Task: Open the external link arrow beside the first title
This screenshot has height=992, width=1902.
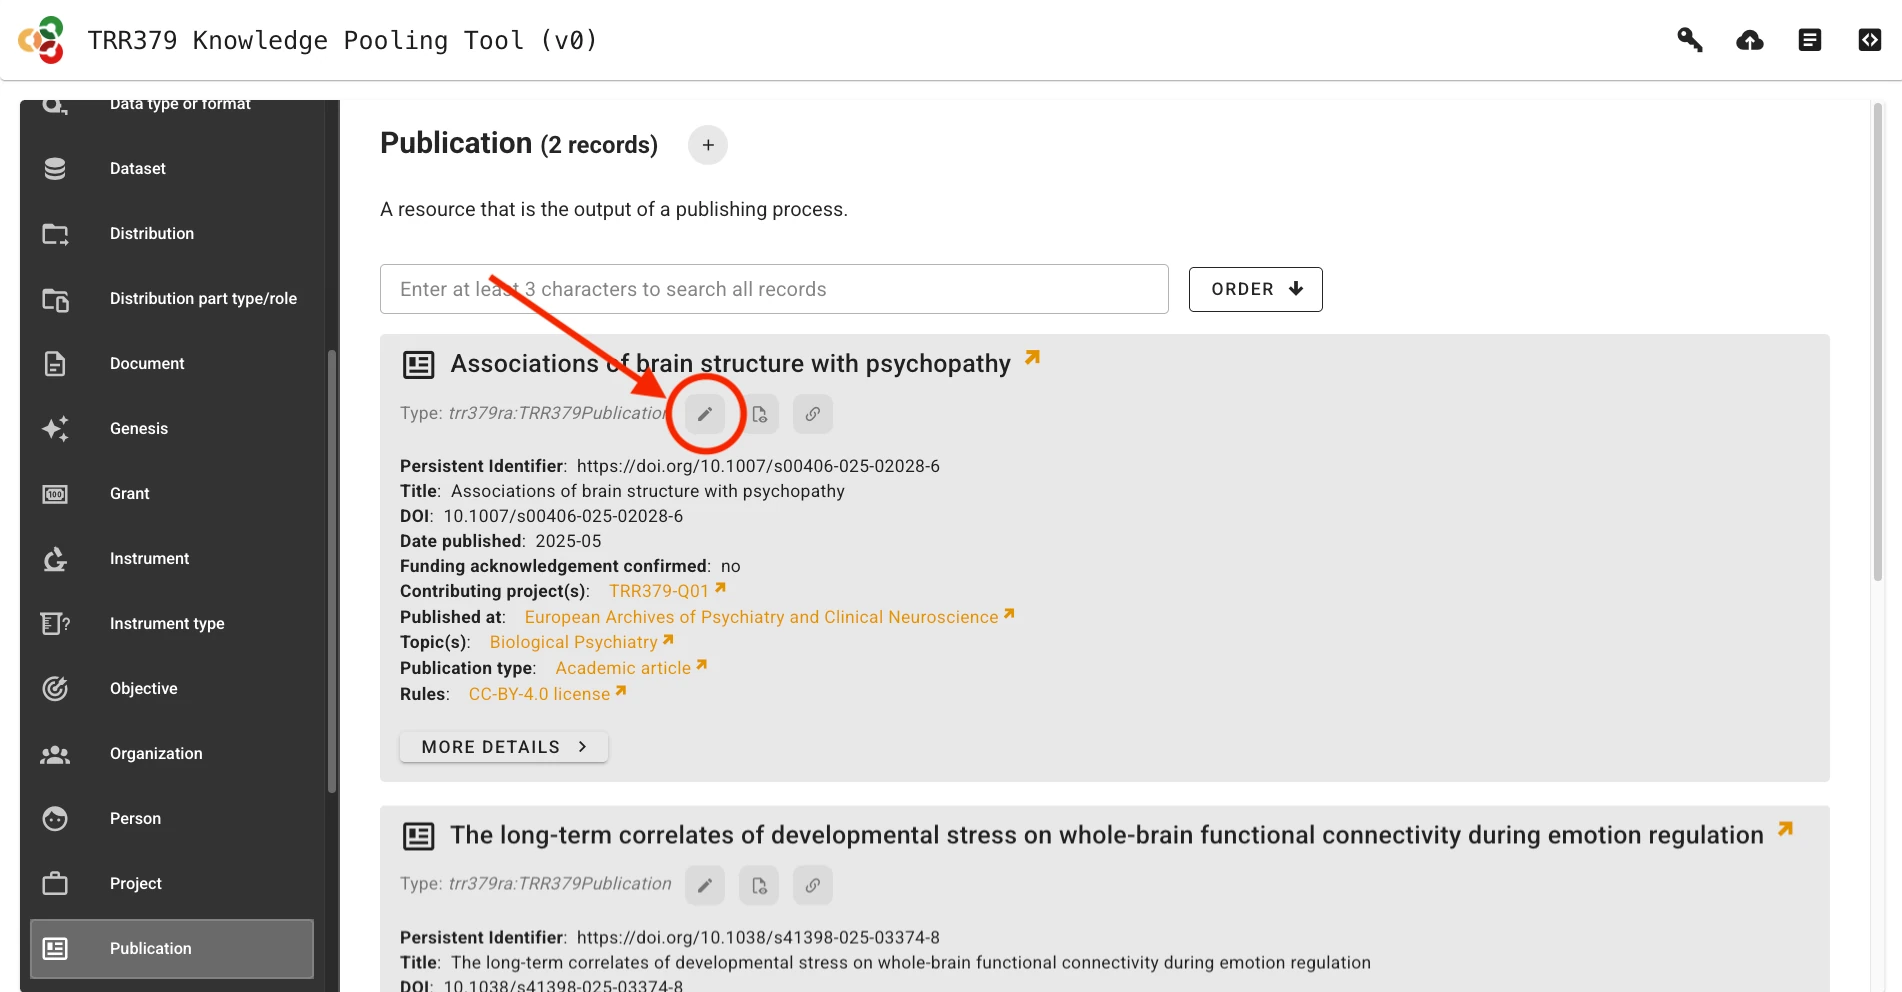Action: coord(1032,357)
